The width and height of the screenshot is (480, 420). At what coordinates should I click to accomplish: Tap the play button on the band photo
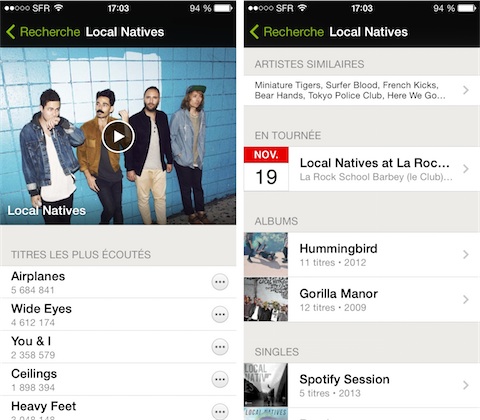click(x=118, y=136)
